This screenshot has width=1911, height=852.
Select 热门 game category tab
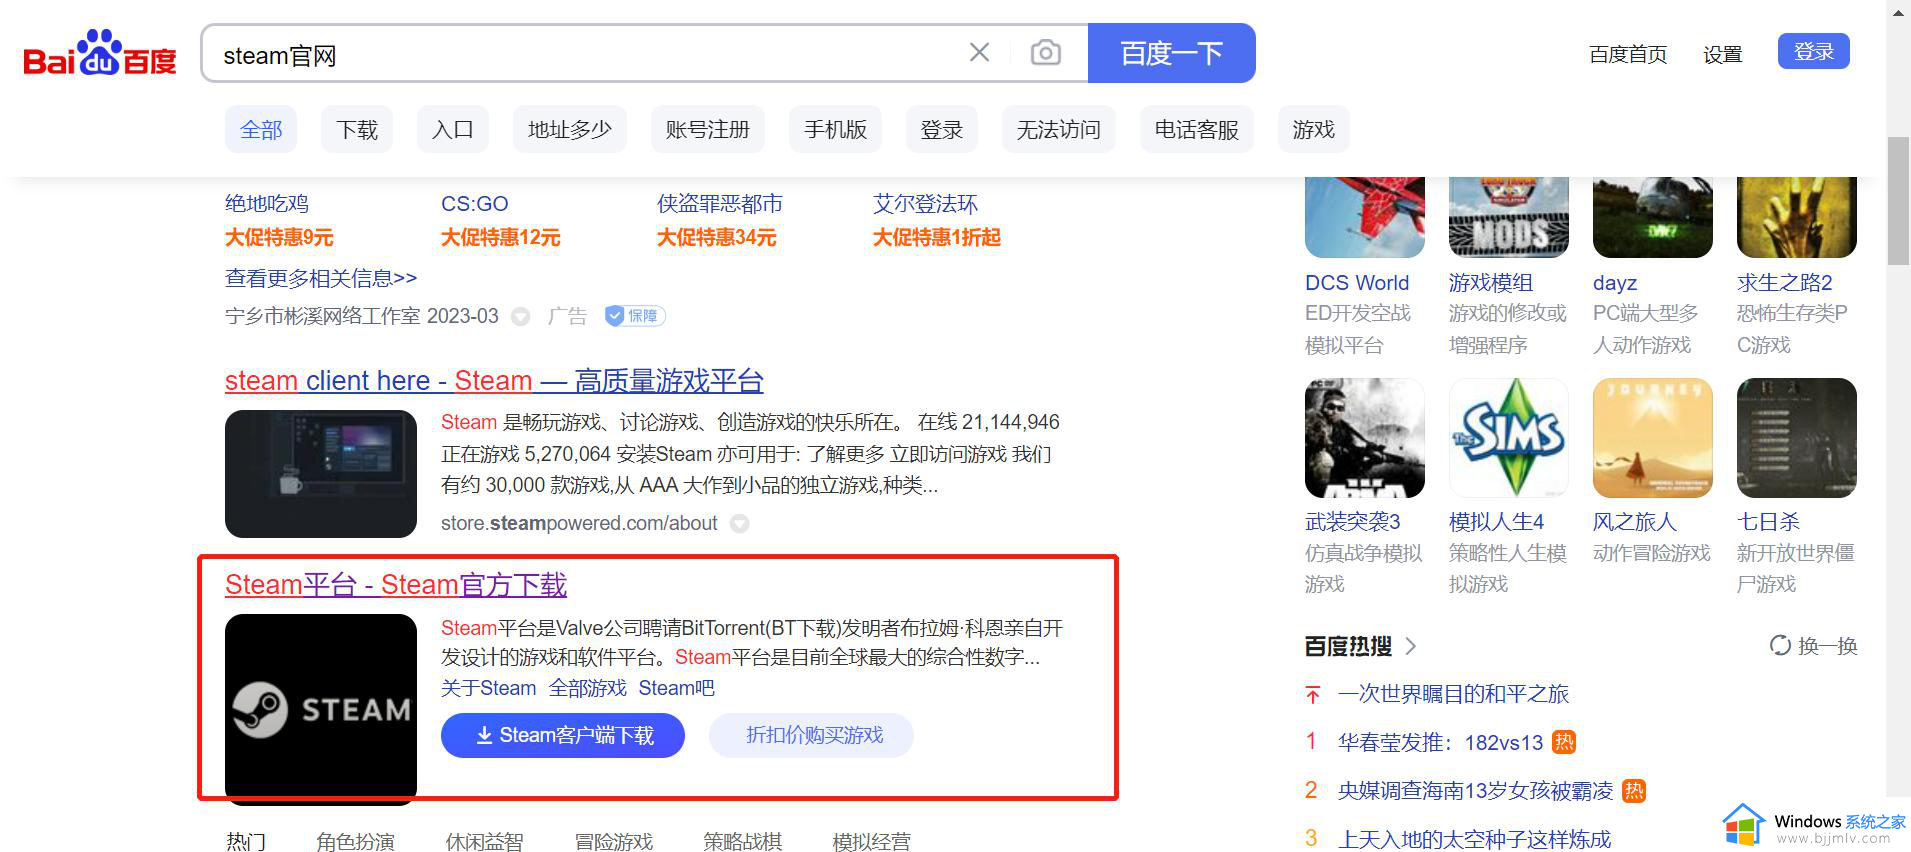[246, 841]
